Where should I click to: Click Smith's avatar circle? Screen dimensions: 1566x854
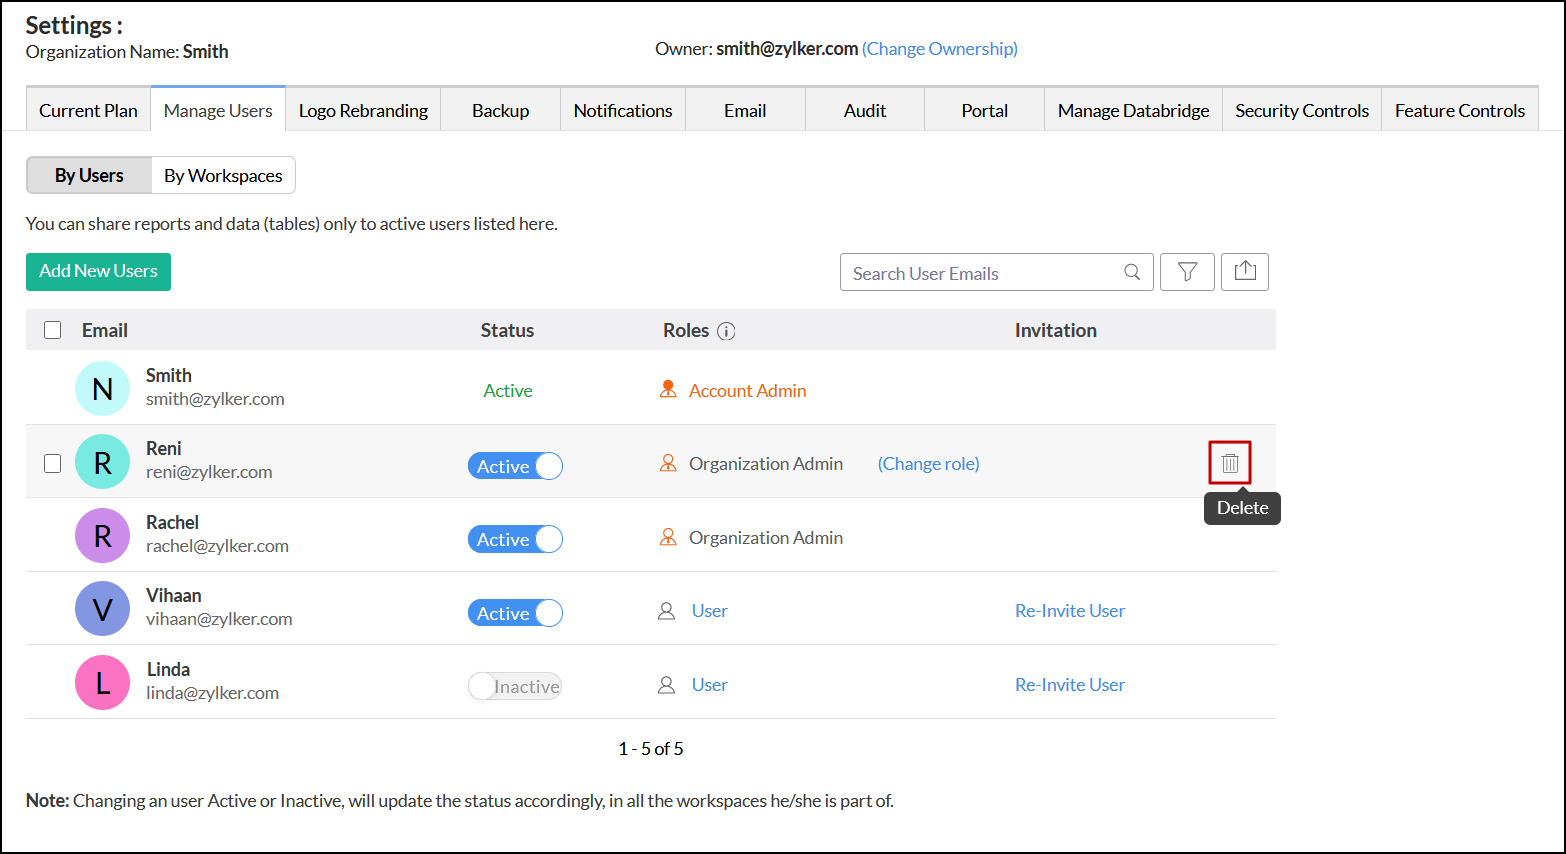click(102, 389)
